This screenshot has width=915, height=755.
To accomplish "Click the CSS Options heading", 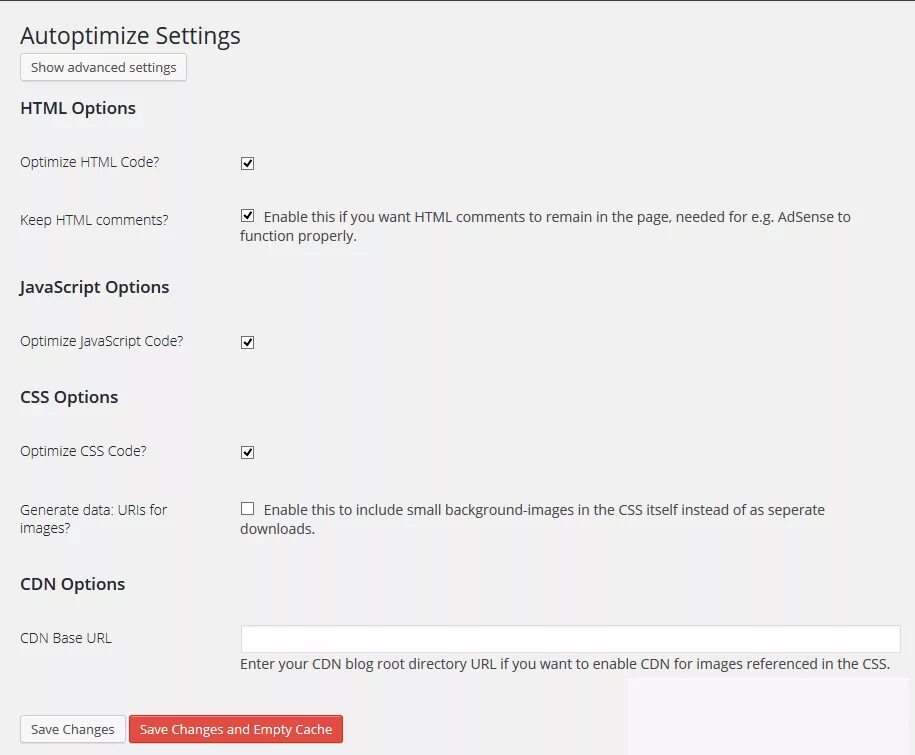I will point(69,397).
